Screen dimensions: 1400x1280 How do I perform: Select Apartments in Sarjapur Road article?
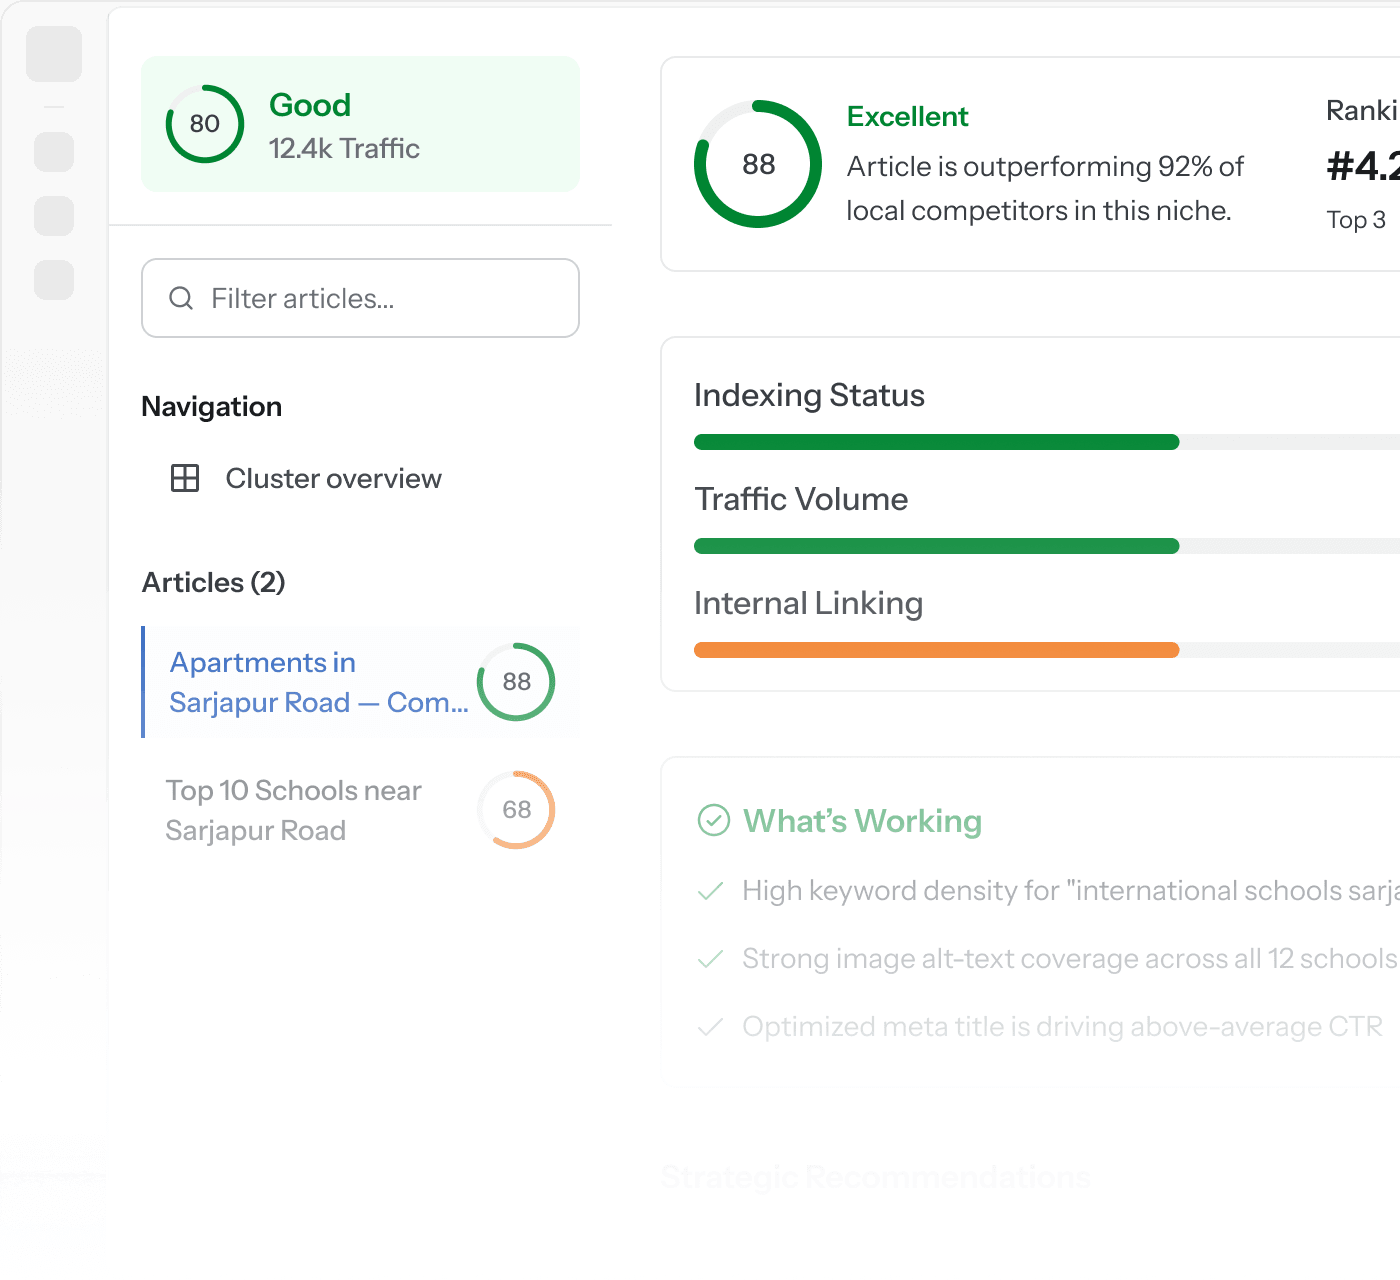point(361,682)
